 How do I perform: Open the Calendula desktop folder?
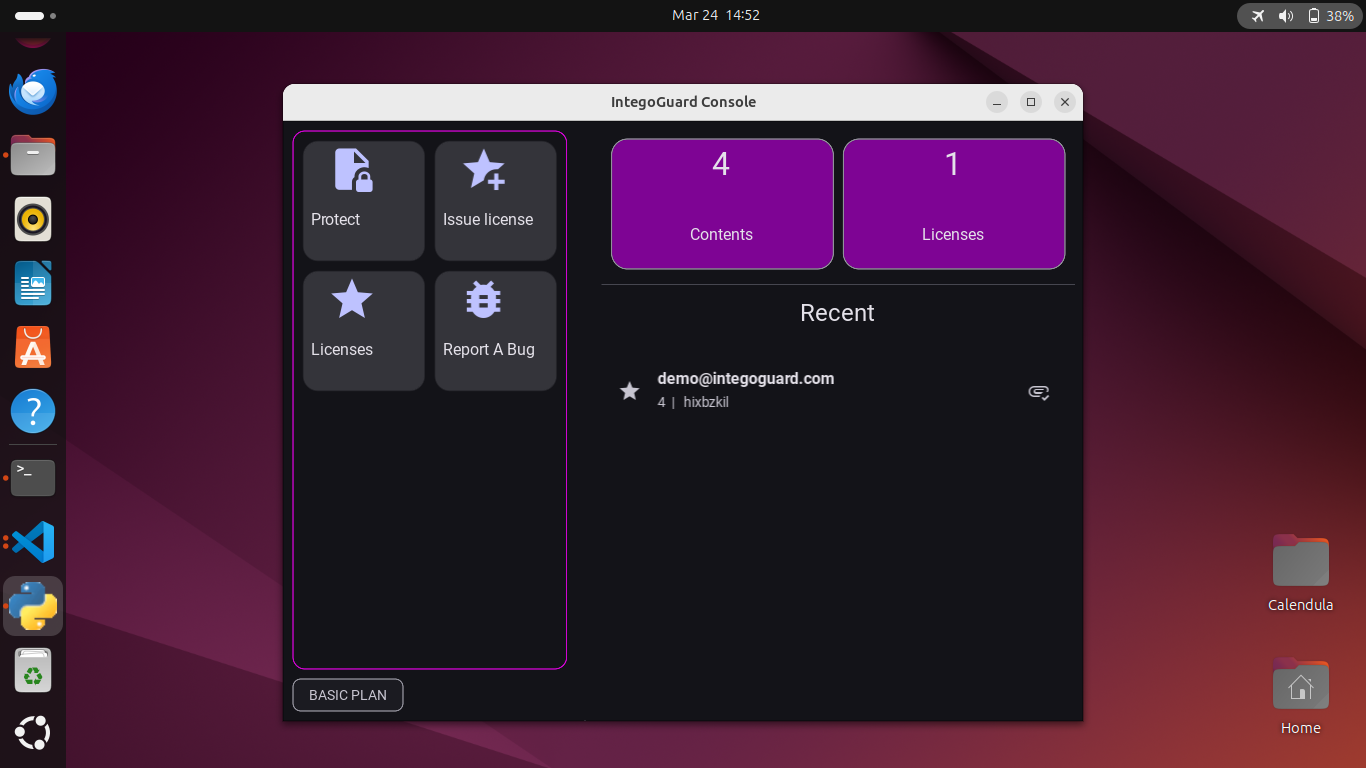1300,573
